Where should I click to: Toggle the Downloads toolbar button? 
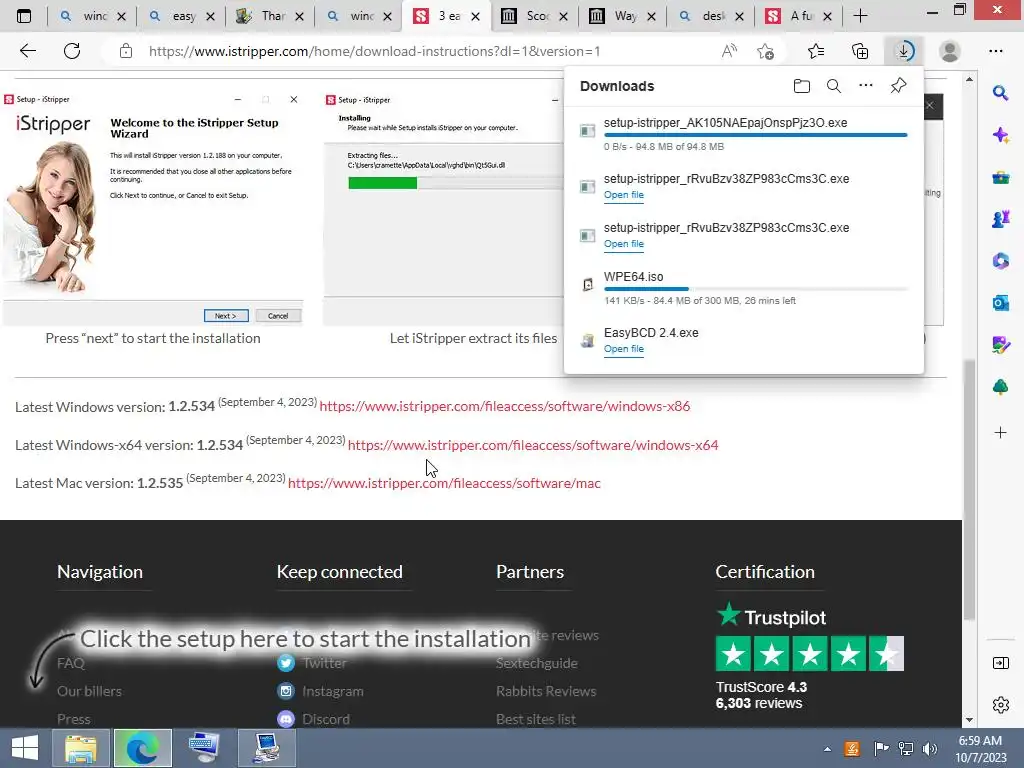click(904, 51)
